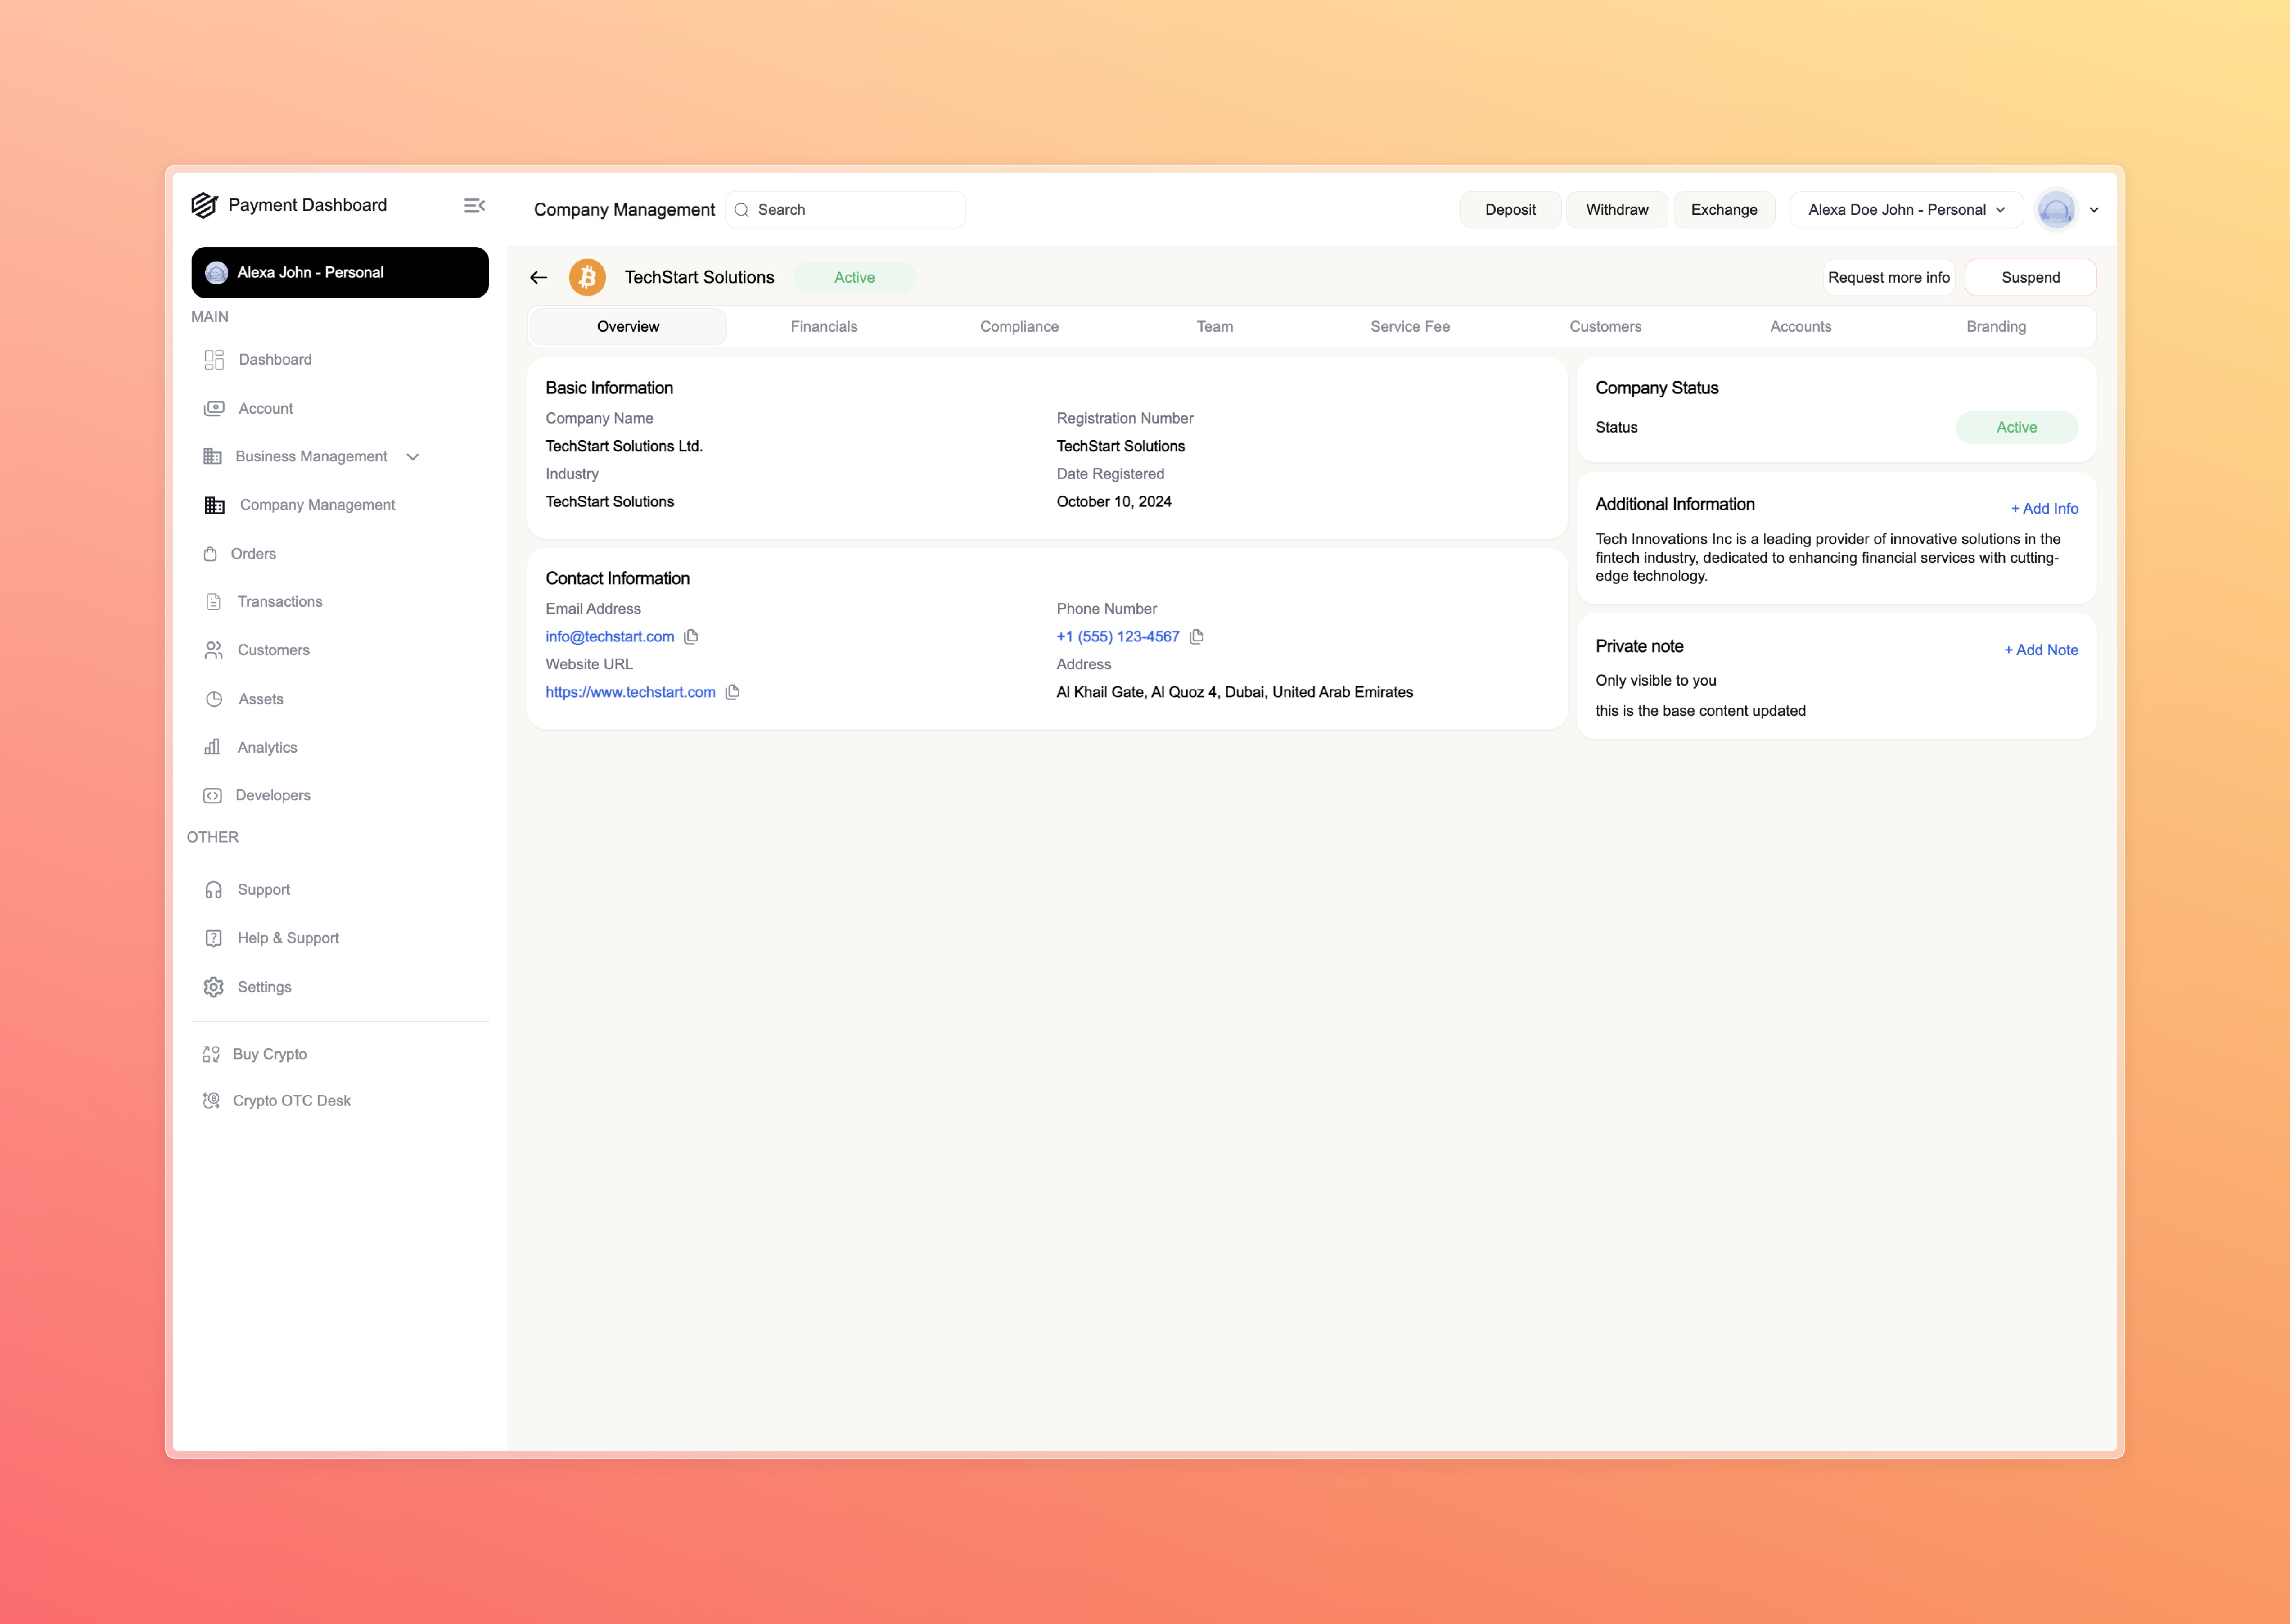Open the Compliance tab
This screenshot has width=2290, height=1624.
[1019, 327]
